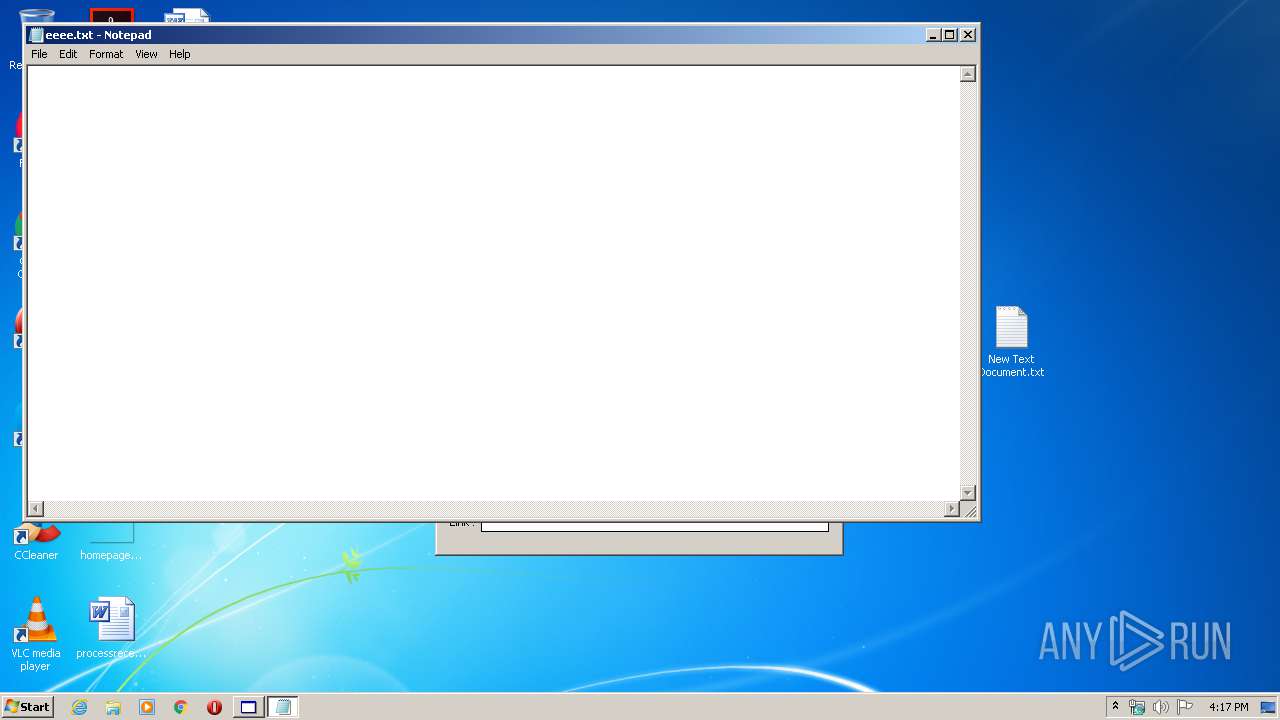Open the network tray icon
The width and height of the screenshot is (1280, 720).
point(1137,707)
